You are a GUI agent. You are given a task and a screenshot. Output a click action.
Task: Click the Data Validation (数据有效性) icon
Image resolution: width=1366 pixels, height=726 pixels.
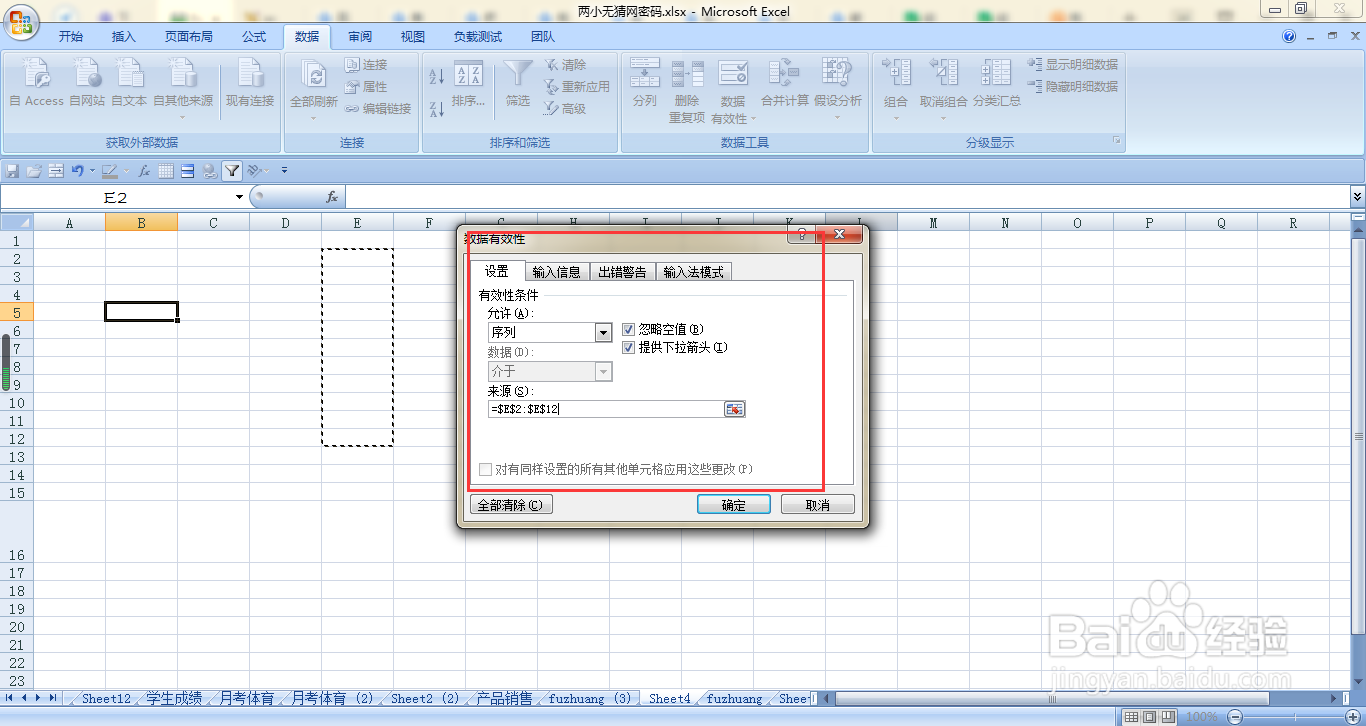(x=733, y=73)
